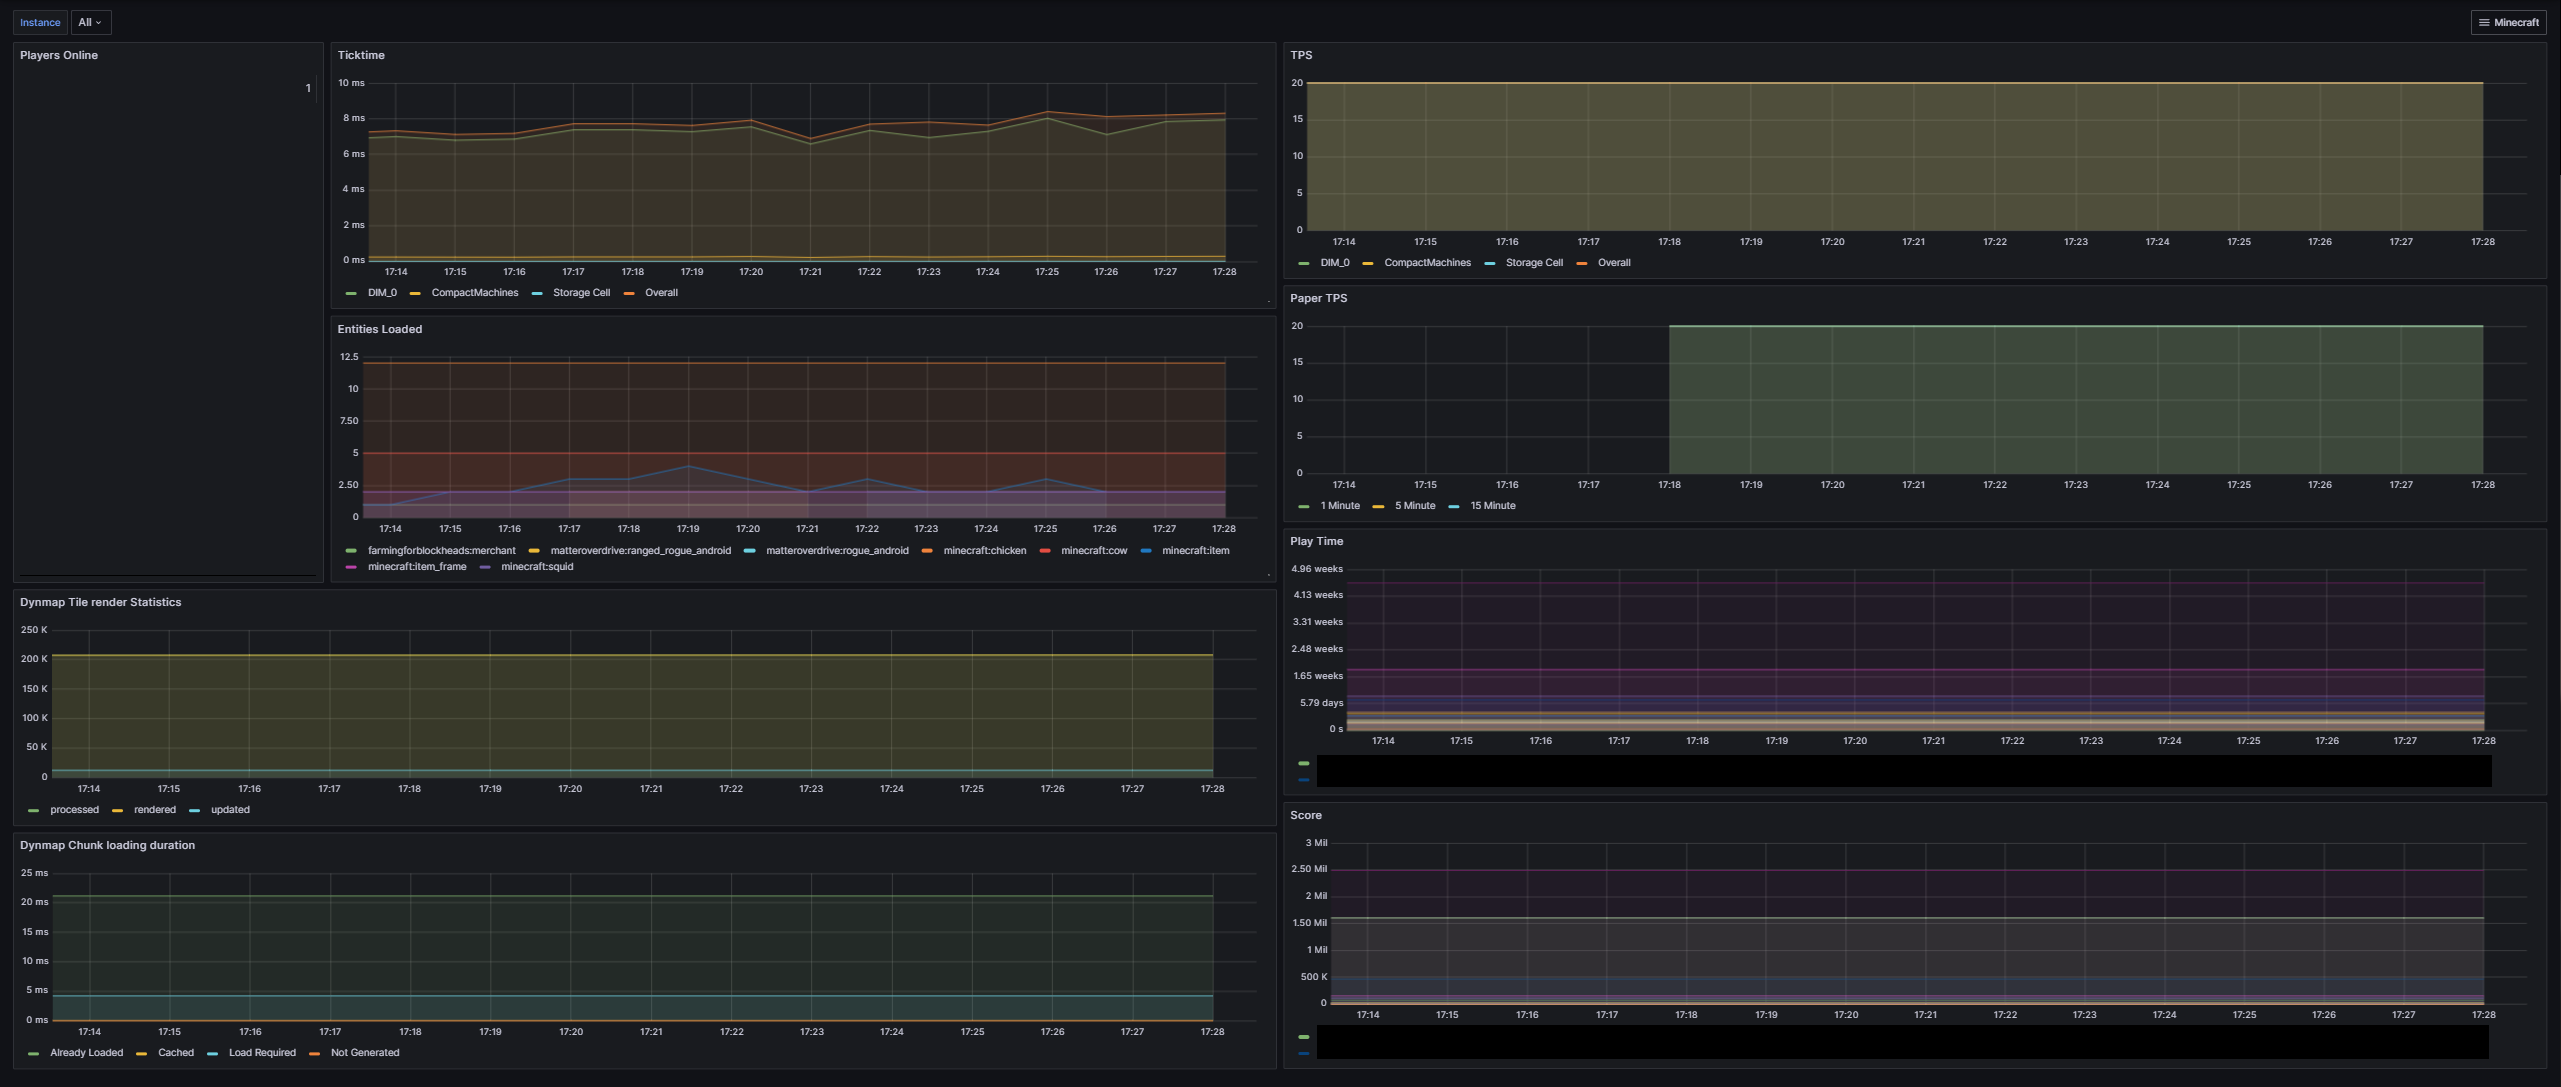The height and width of the screenshot is (1087, 2561).
Task: Click green DIM_0 color marker in Ticktime legend
Action: point(351,294)
